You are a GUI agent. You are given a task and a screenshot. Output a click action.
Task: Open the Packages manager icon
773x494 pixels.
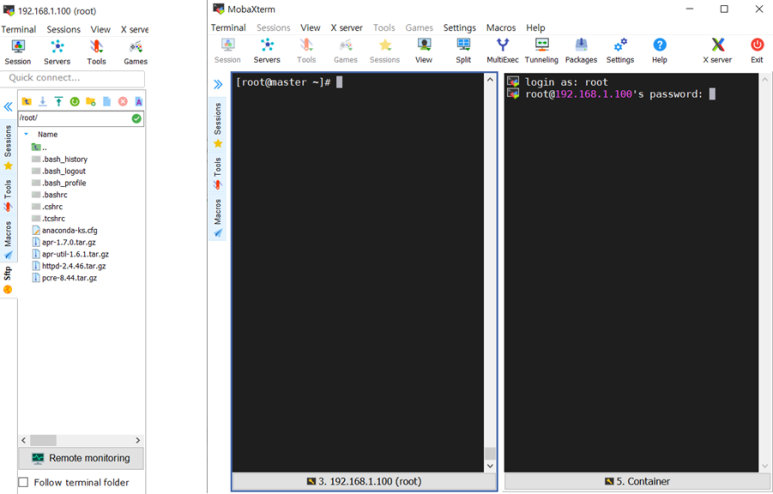(581, 51)
